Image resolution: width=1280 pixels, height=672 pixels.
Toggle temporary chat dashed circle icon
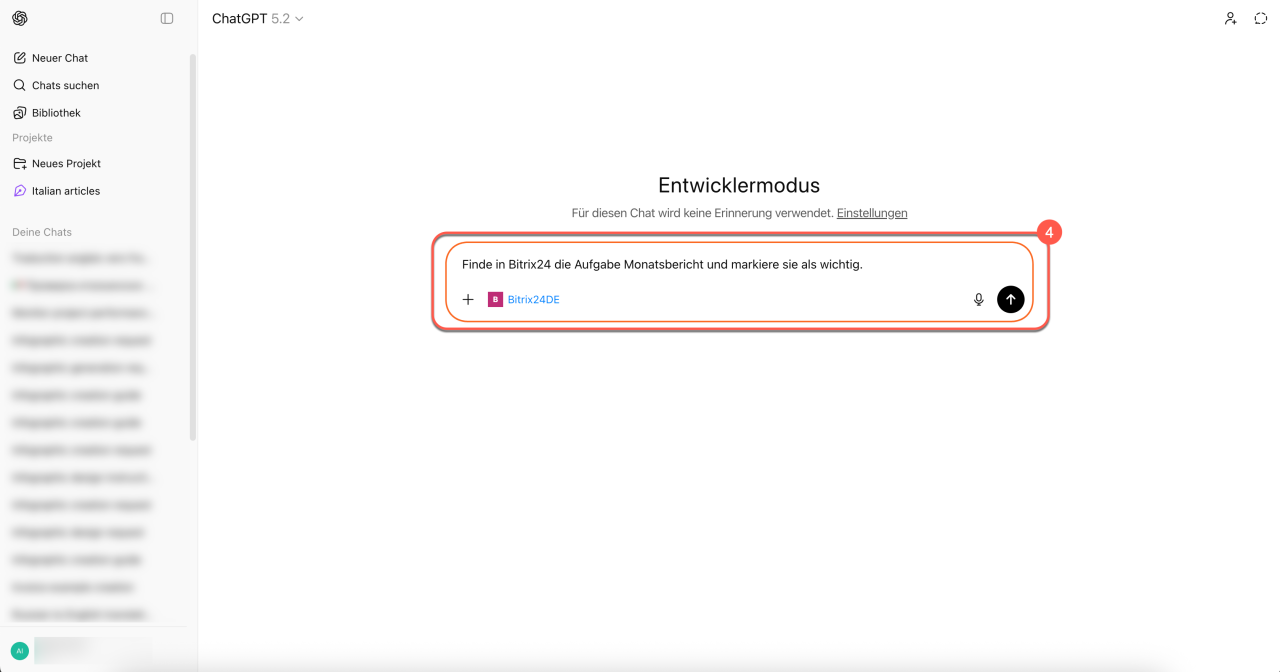(x=1261, y=18)
